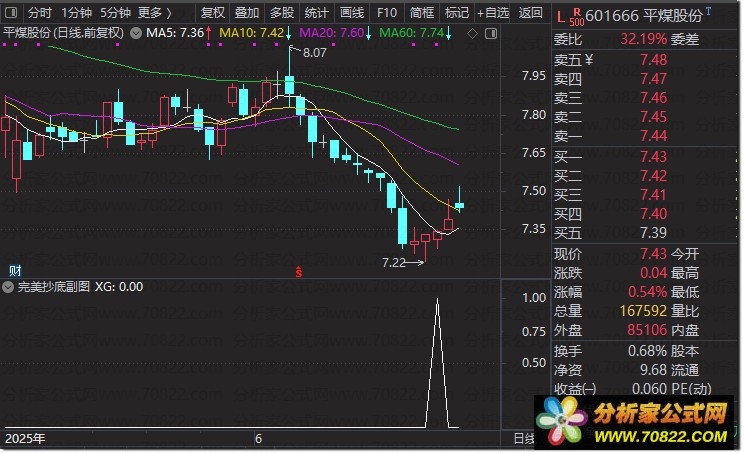744x453 pixels.
Task: Click 卖三 ask price 7.46
Action: pyautogui.click(x=653, y=98)
